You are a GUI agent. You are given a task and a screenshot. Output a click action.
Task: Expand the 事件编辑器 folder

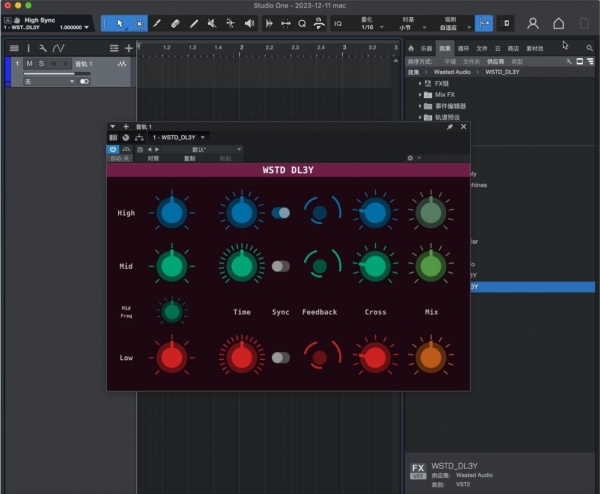[x=420, y=106]
